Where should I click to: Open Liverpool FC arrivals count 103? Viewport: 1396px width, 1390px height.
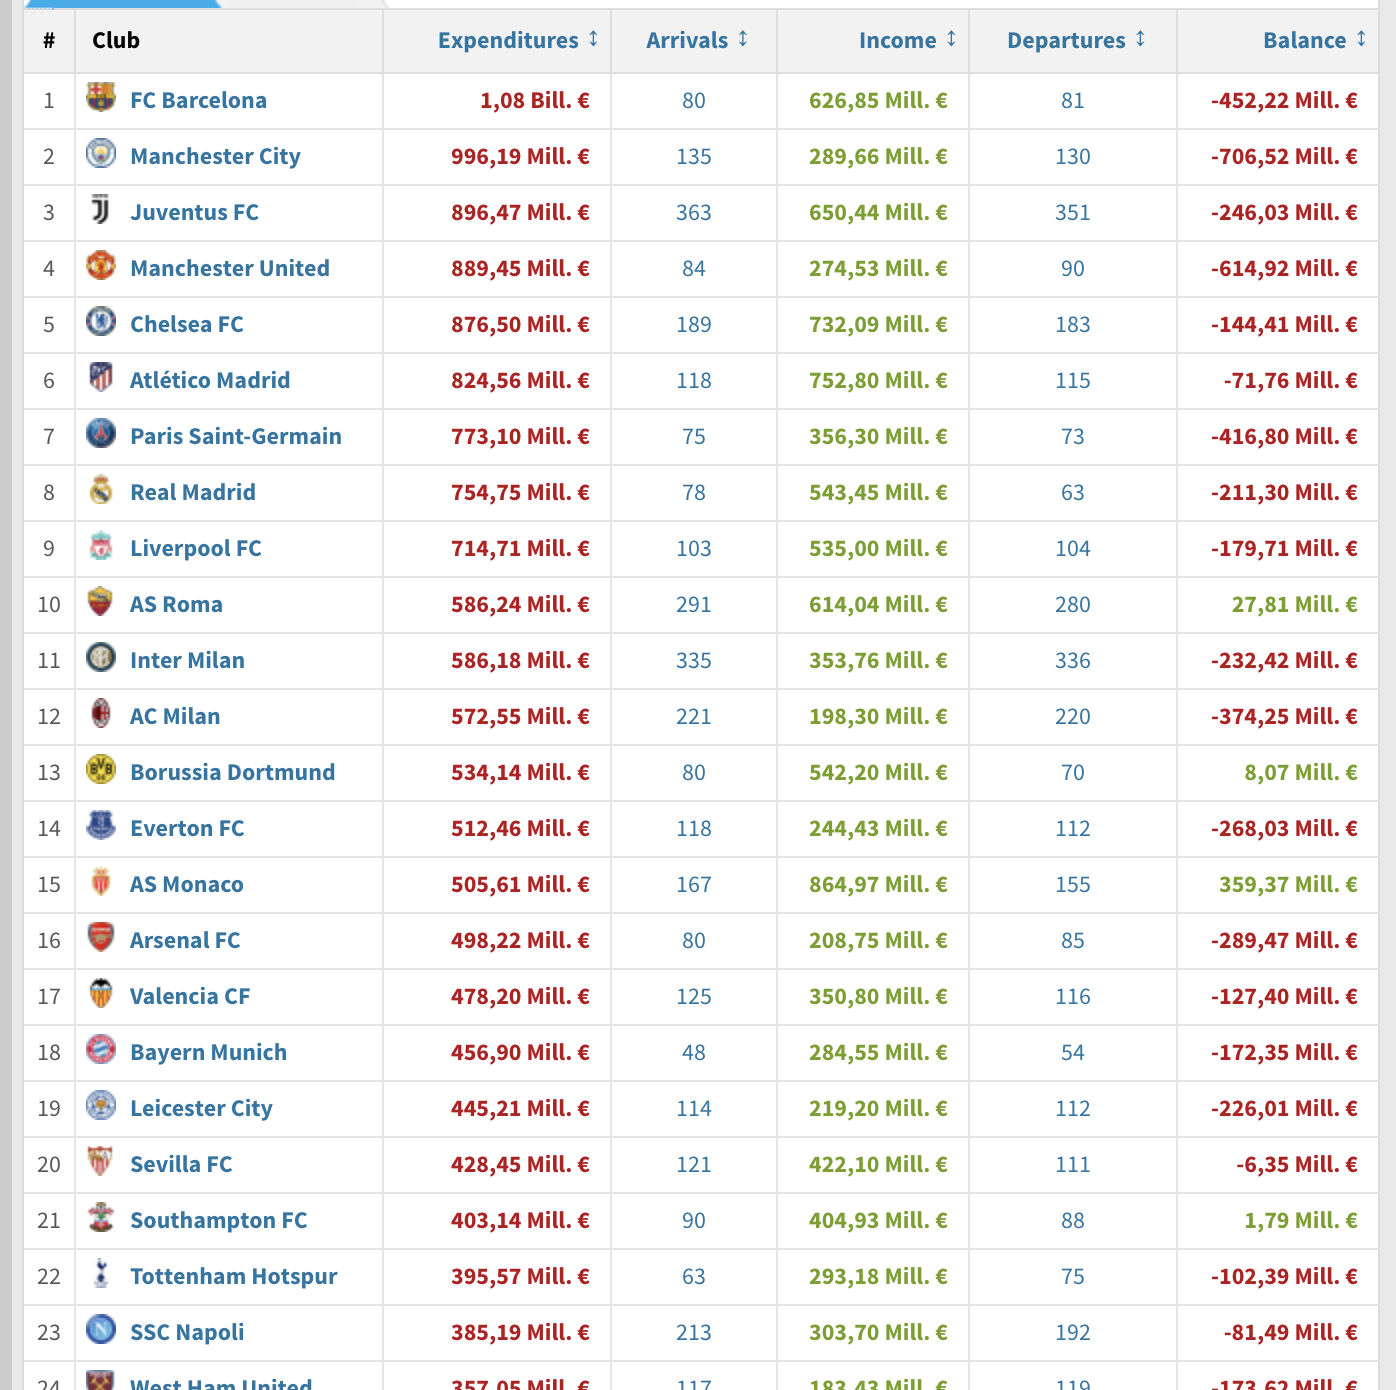click(694, 548)
